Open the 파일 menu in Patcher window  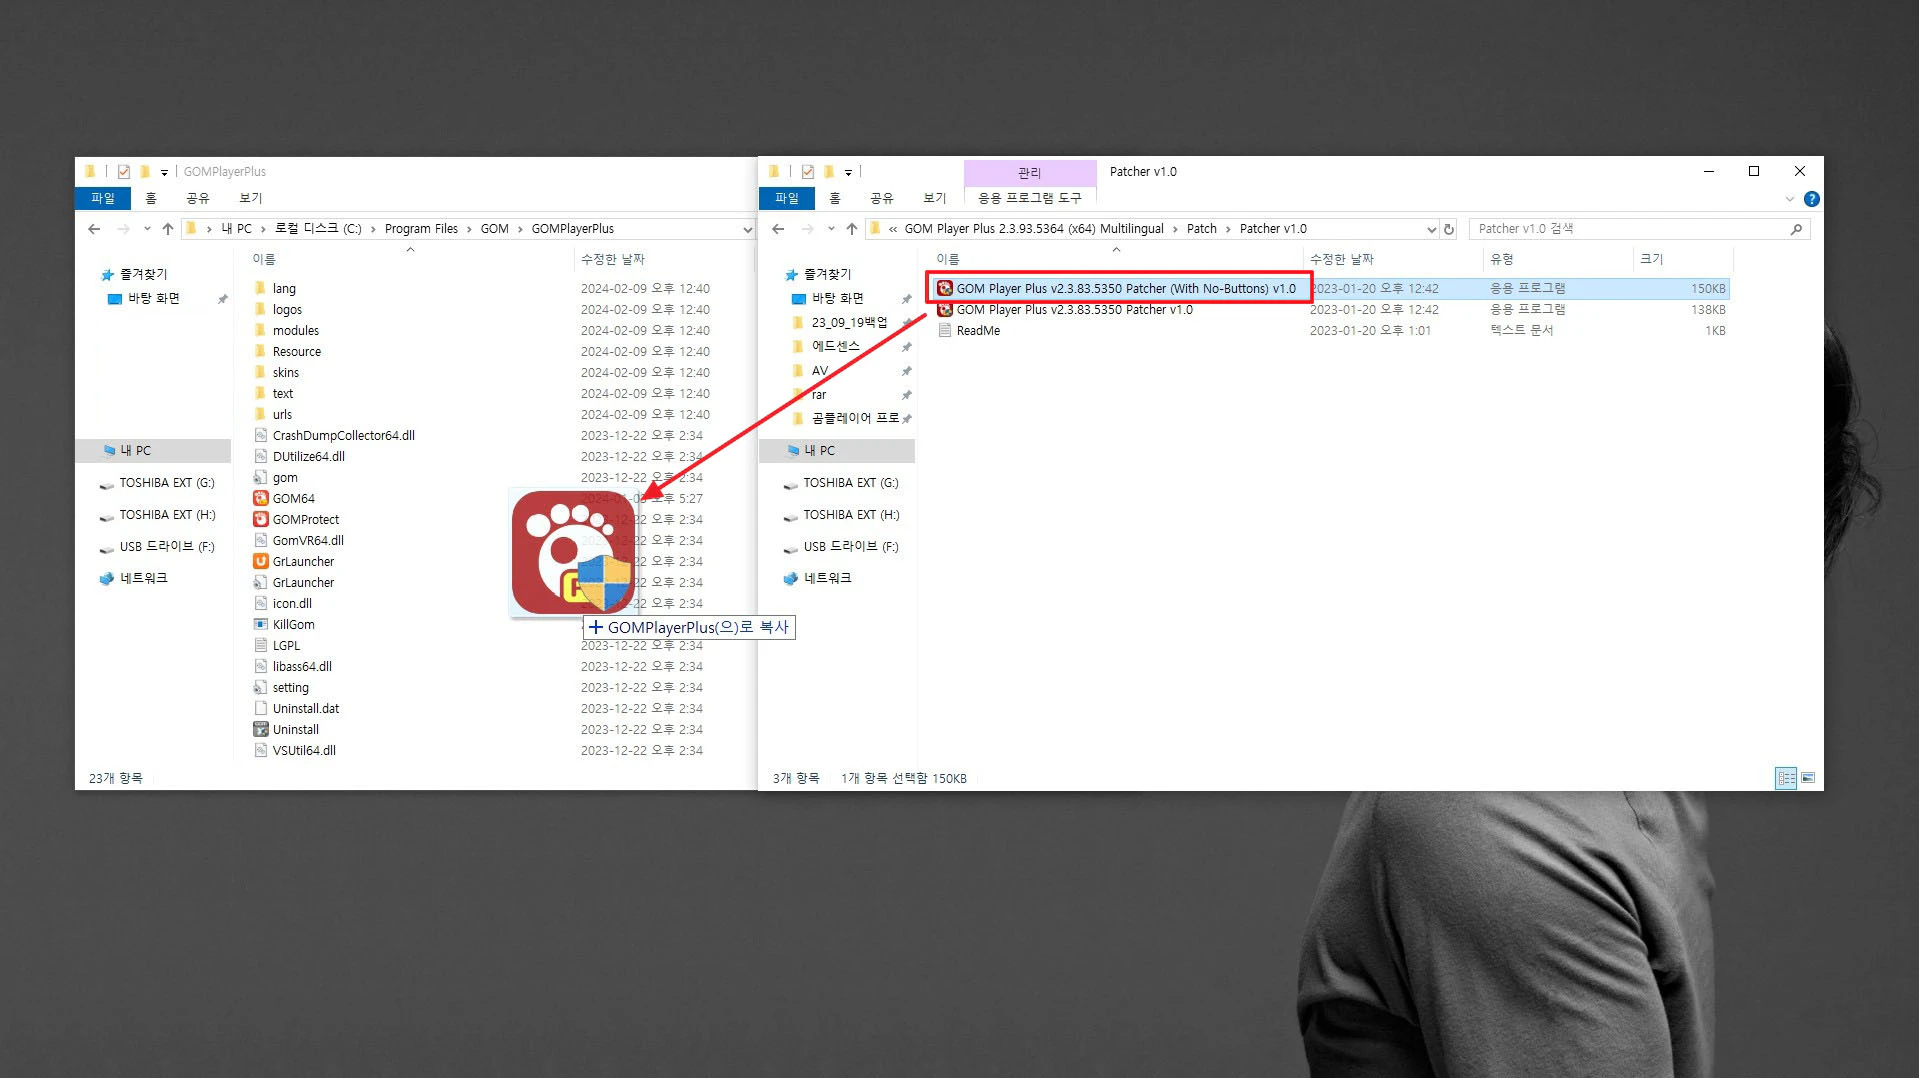[x=787, y=198]
